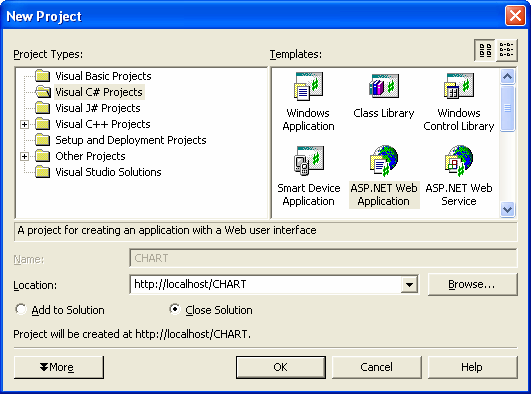Switch templates to small icons list view
This screenshot has height=394, width=531.
point(507,50)
